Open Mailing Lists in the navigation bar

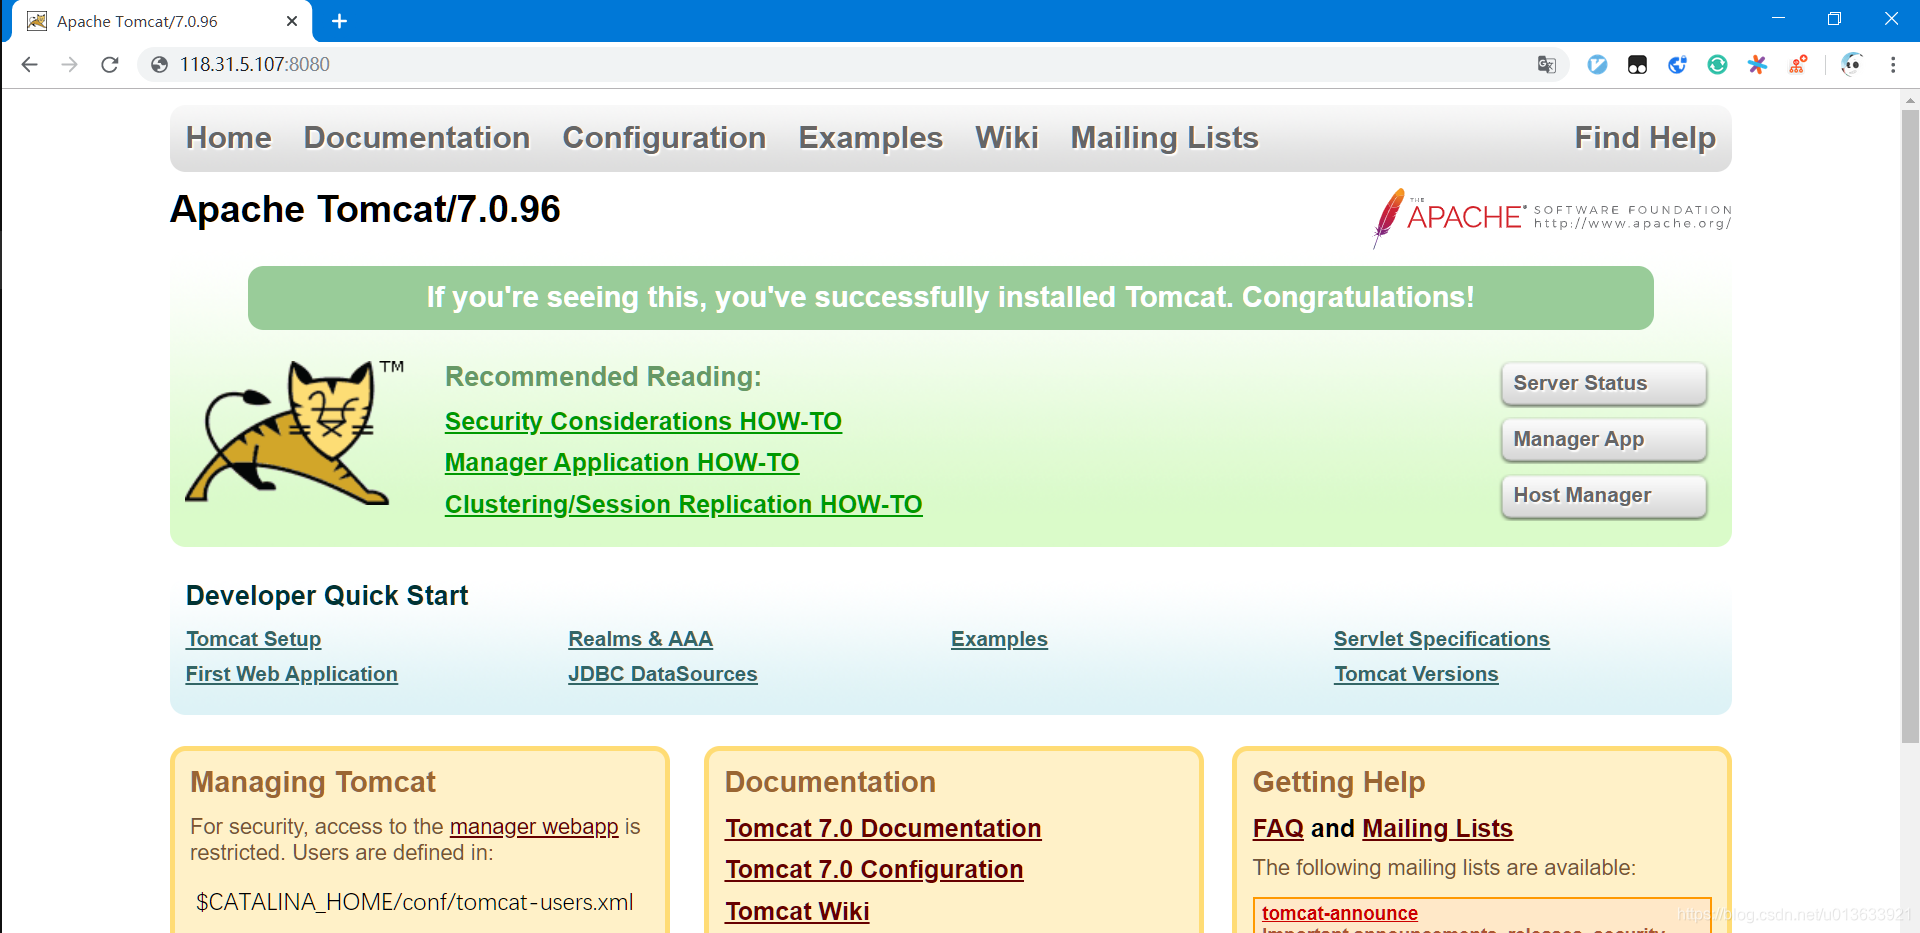tap(1165, 138)
